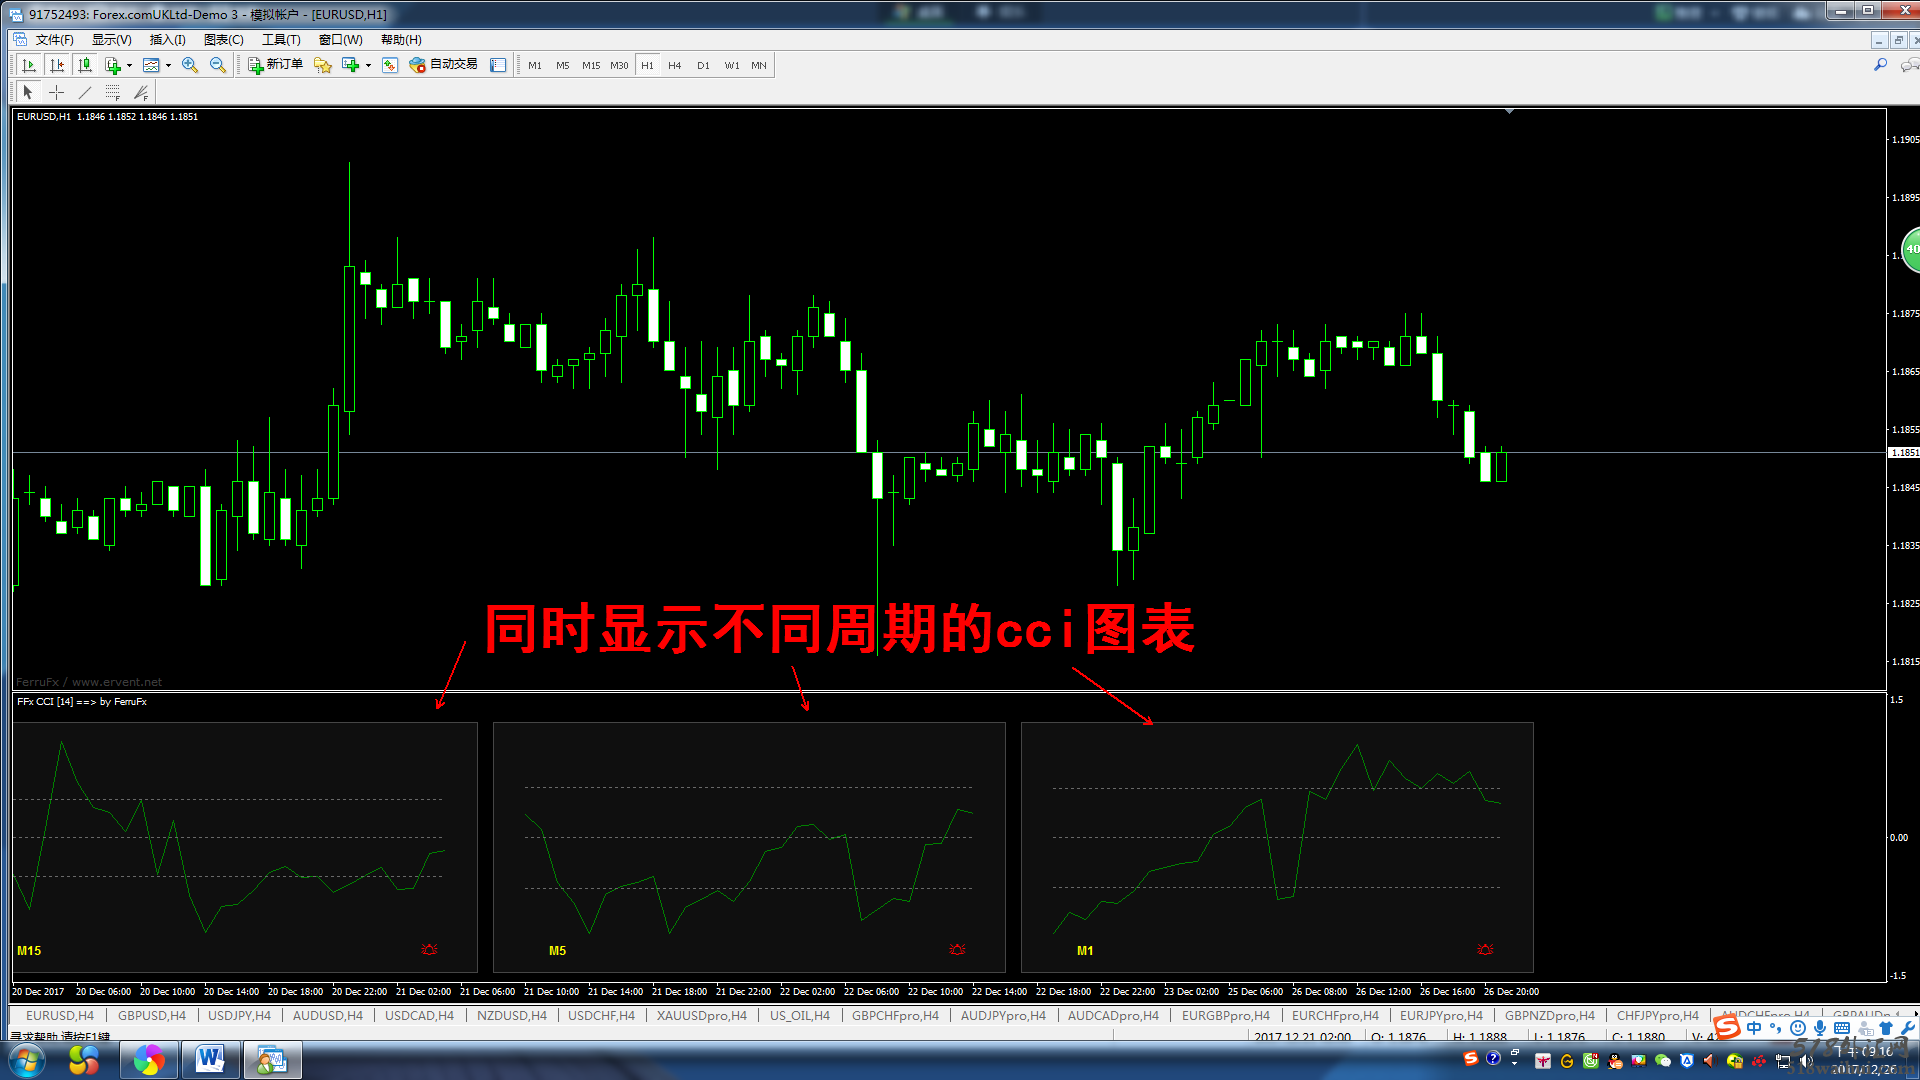Toggle the M15 timeframe button
Screen dimensions: 1920x1080
[591, 65]
